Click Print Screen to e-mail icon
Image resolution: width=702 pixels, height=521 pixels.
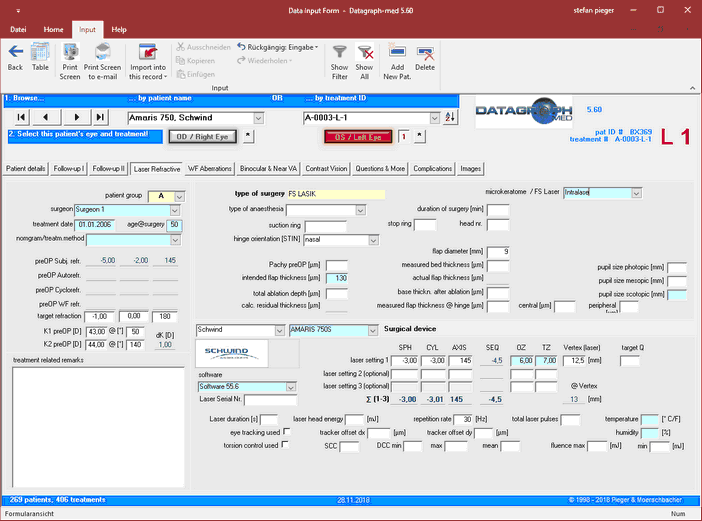102,52
